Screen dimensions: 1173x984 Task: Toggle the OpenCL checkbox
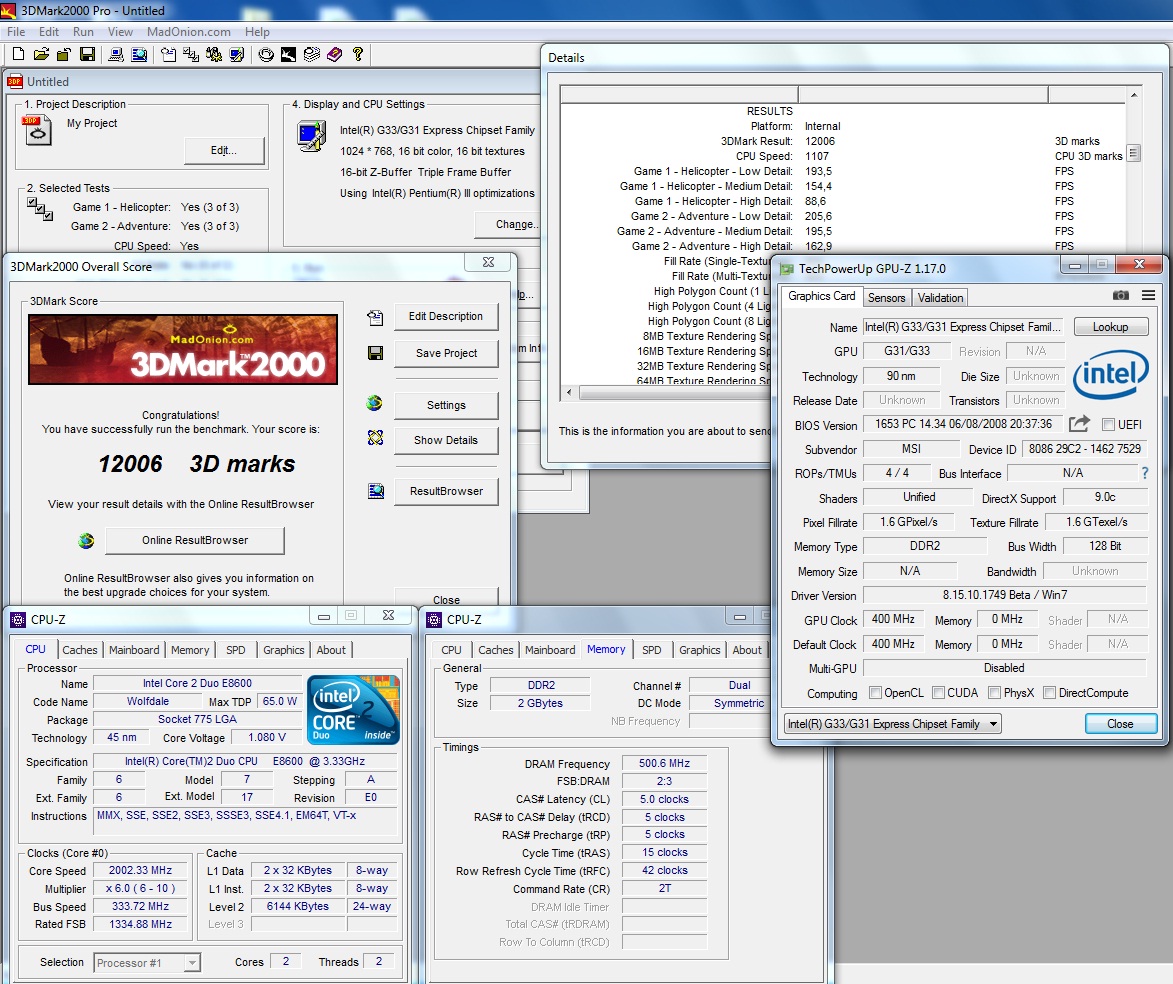click(875, 693)
